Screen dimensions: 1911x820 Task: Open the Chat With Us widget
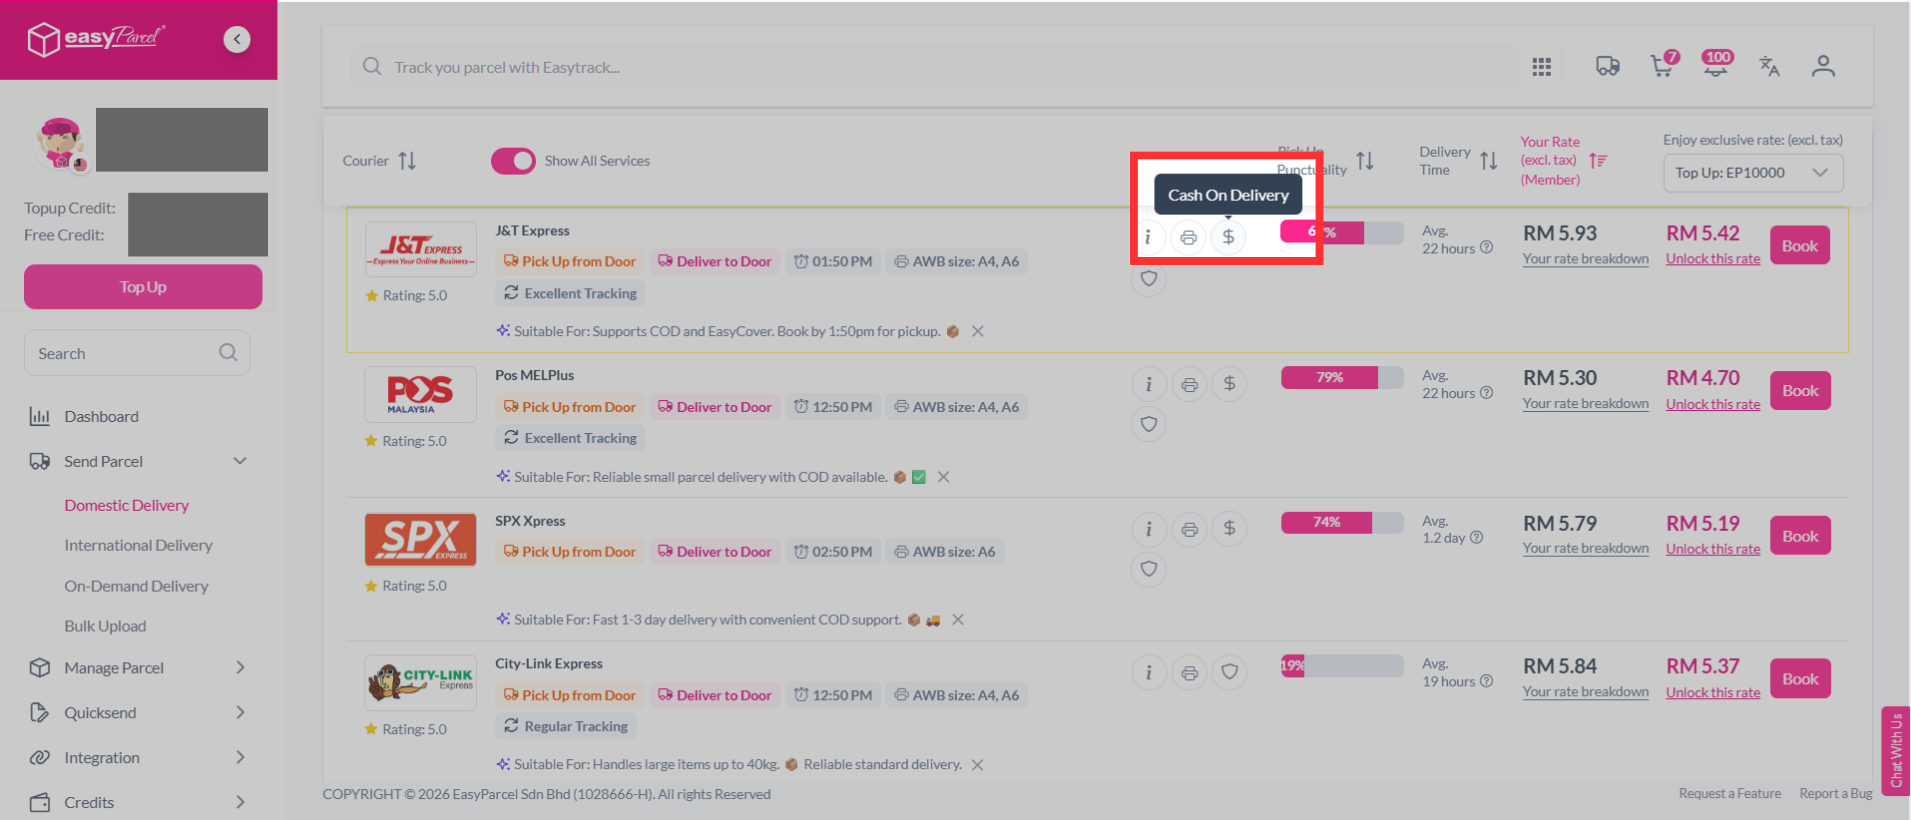pyautogui.click(x=1895, y=750)
